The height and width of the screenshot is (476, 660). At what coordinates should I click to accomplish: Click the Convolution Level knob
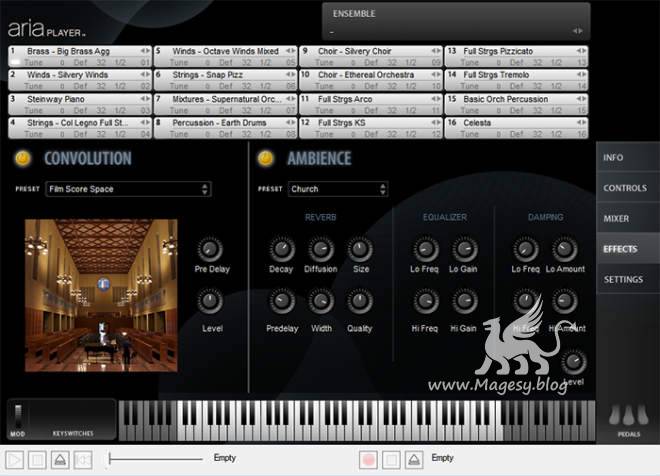[210, 300]
